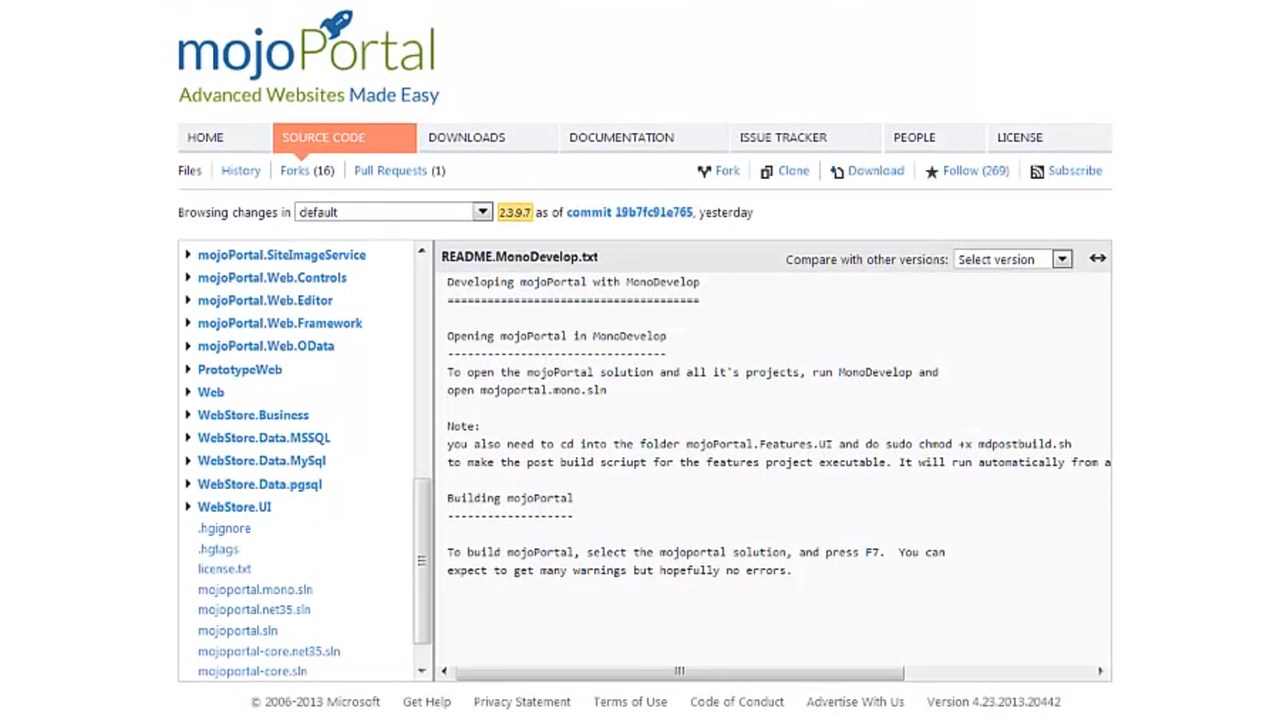The image size is (1280, 720).
Task: Click the Fork link text
Action: (727, 171)
